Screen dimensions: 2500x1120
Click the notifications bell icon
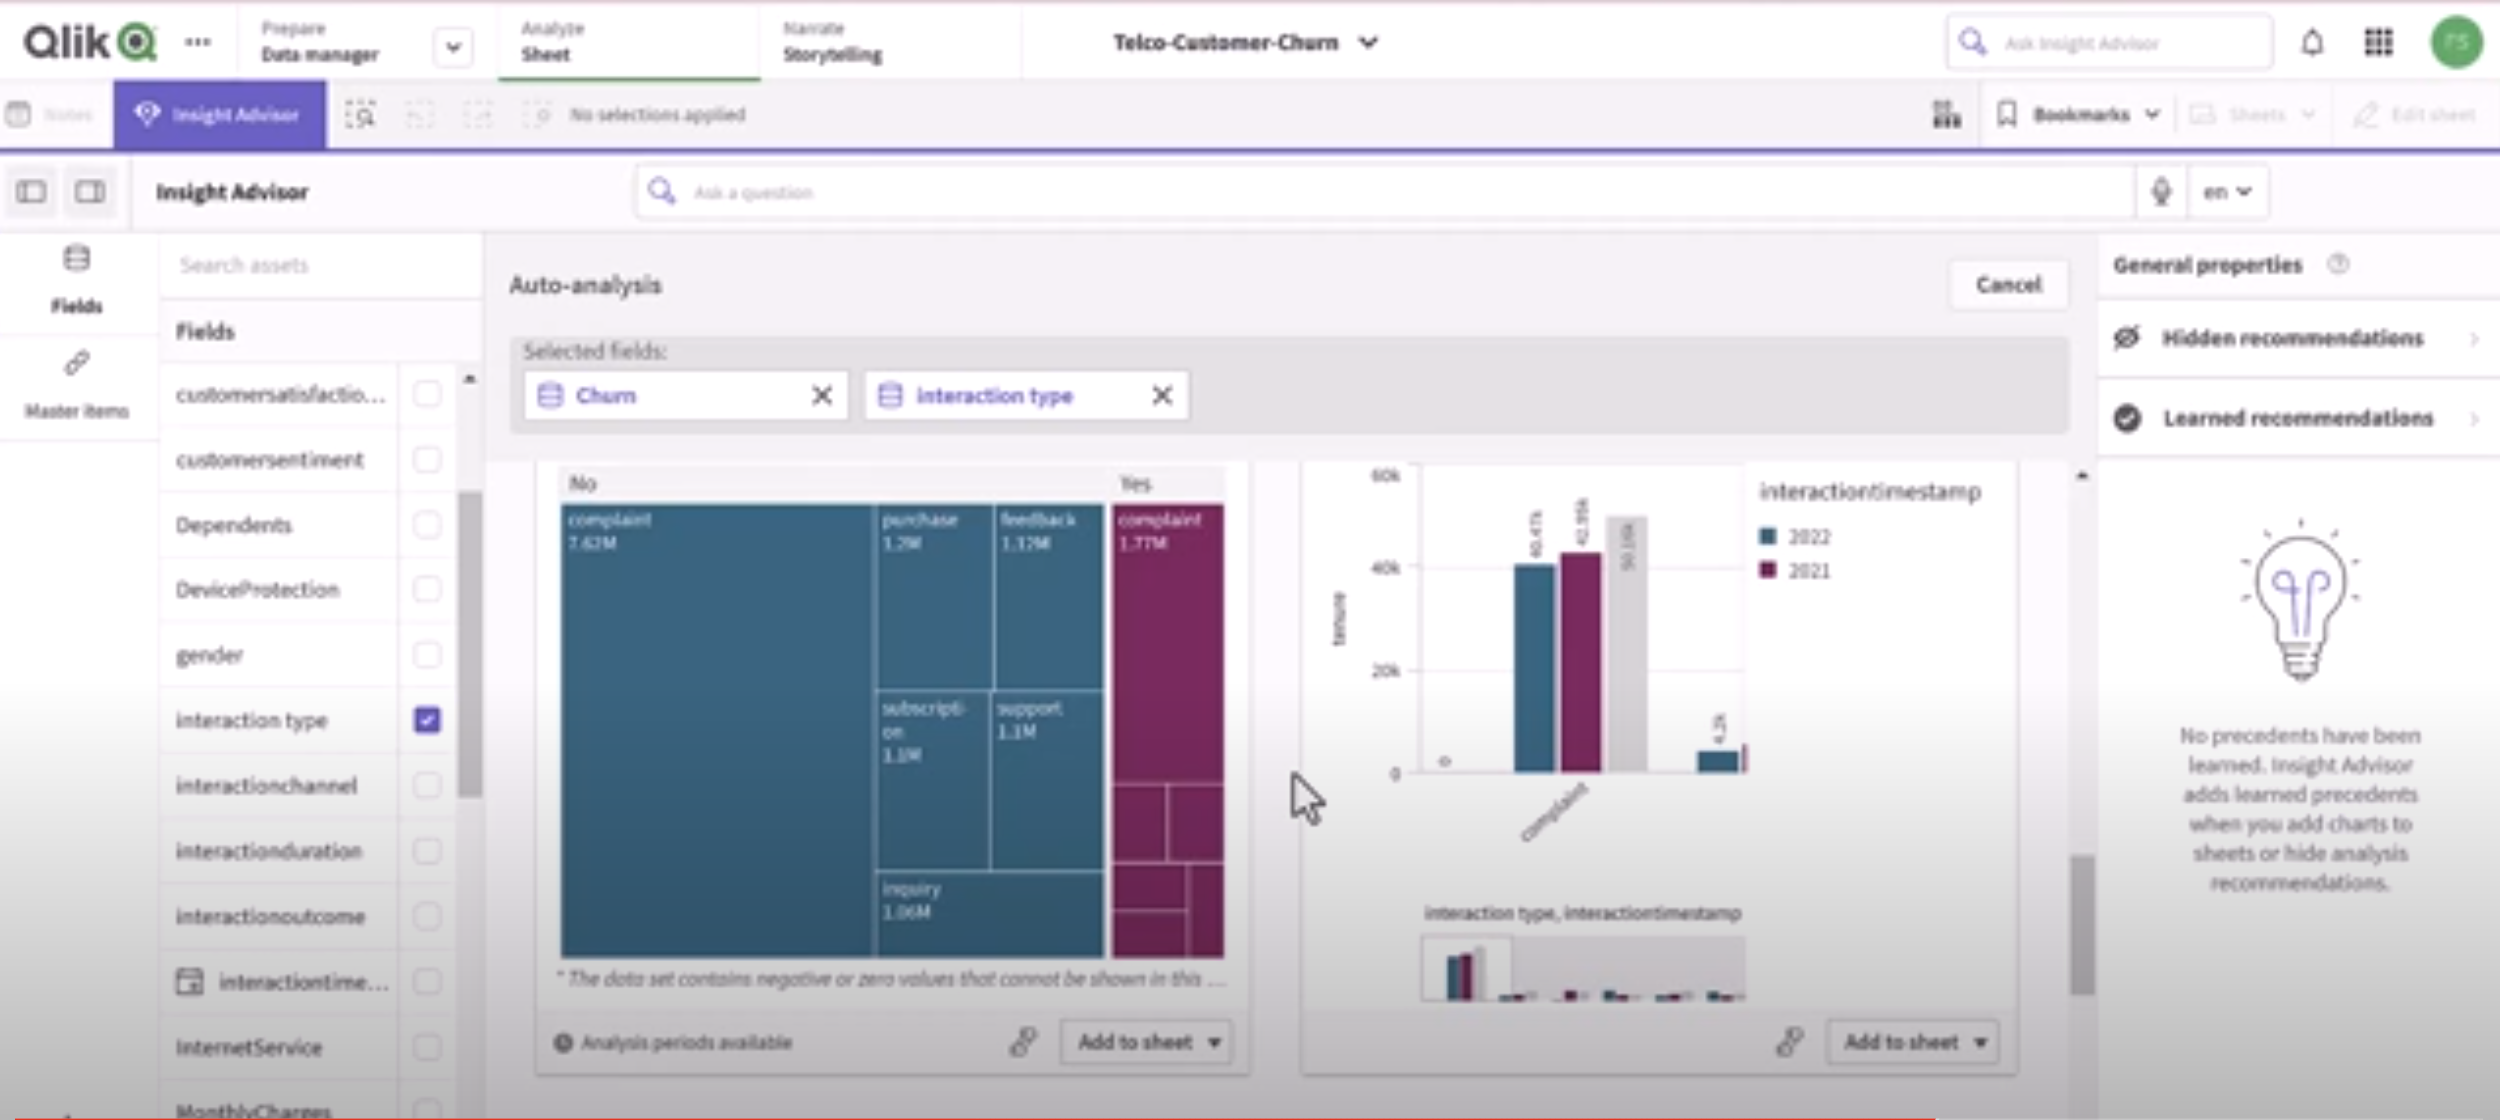point(2311,43)
